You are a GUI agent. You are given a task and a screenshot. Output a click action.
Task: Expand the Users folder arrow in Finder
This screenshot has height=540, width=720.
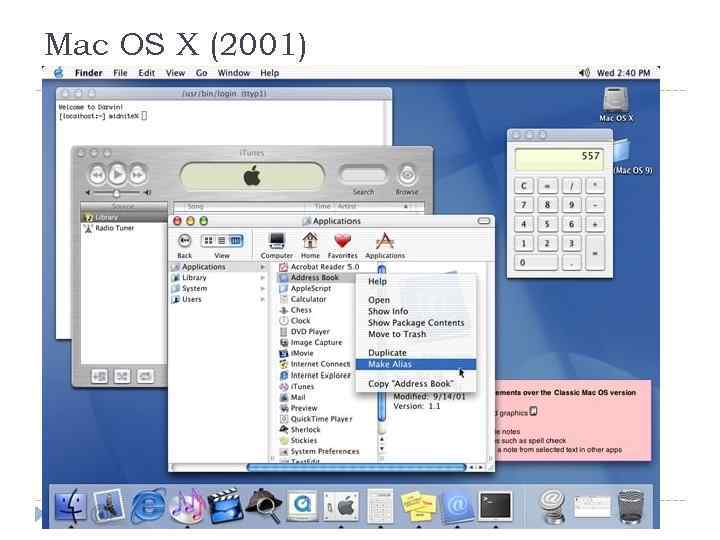point(262,299)
